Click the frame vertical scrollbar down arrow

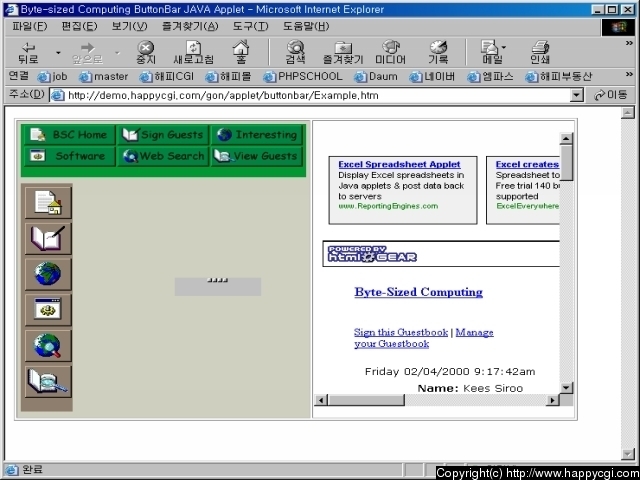566,388
